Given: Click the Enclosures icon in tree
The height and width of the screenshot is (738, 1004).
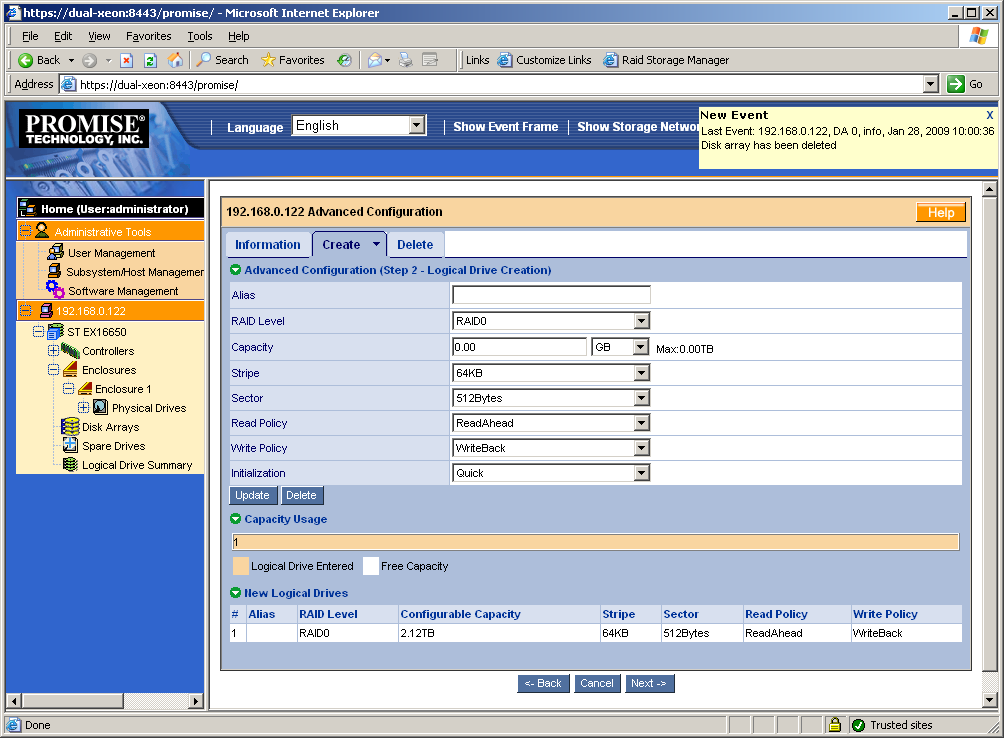Looking at the screenshot, I should [70, 369].
